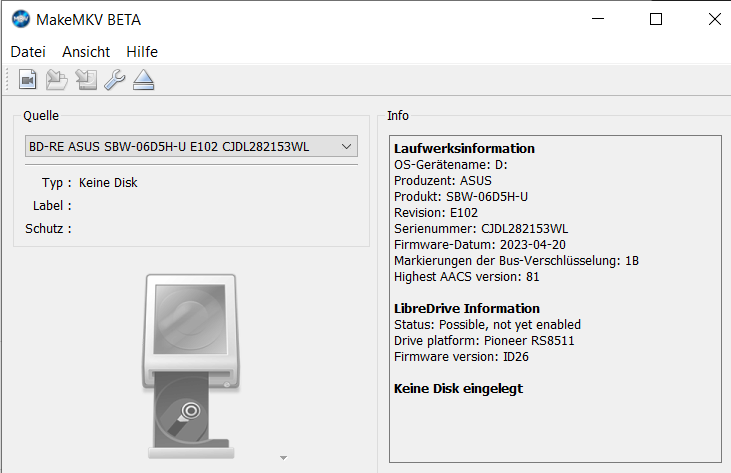
Task: Click the 'Label :' field label
Action: pyautogui.click(x=52, y=206)
